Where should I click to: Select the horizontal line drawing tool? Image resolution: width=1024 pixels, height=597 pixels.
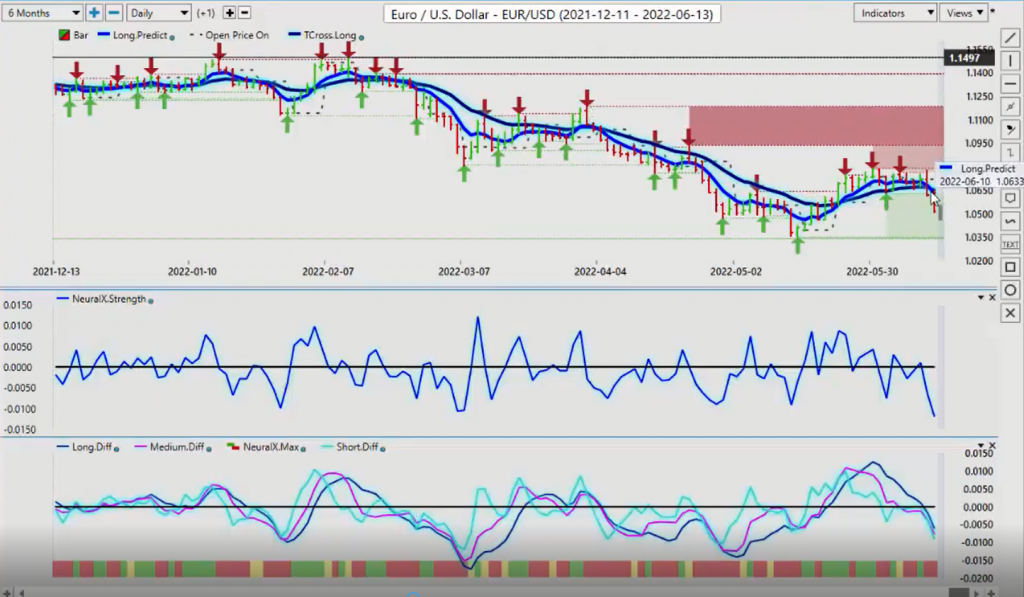pos(1010,84)
